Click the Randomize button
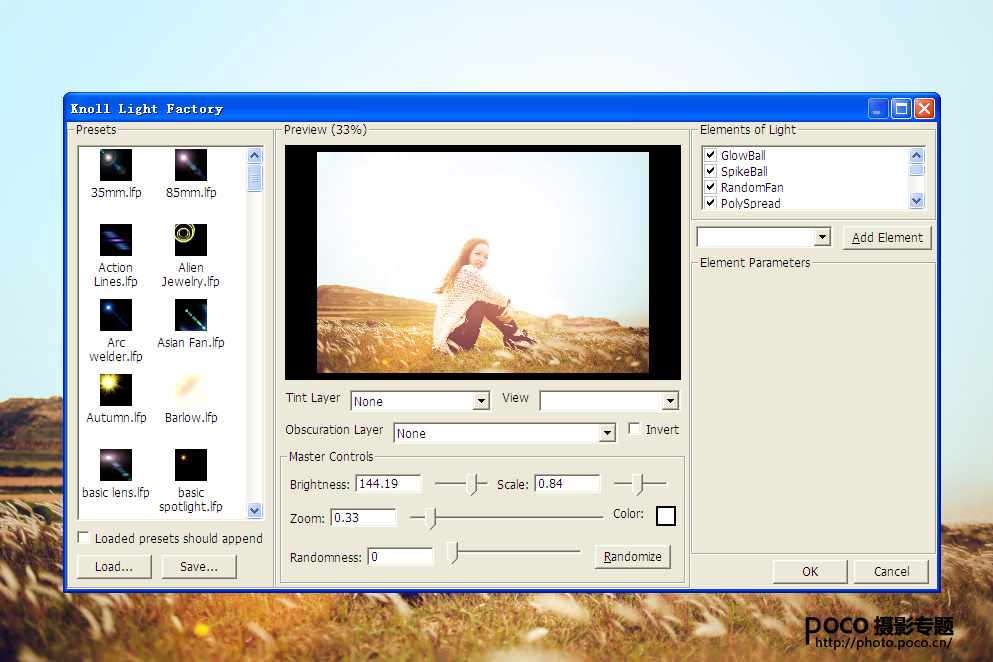 tap(633, 556)
